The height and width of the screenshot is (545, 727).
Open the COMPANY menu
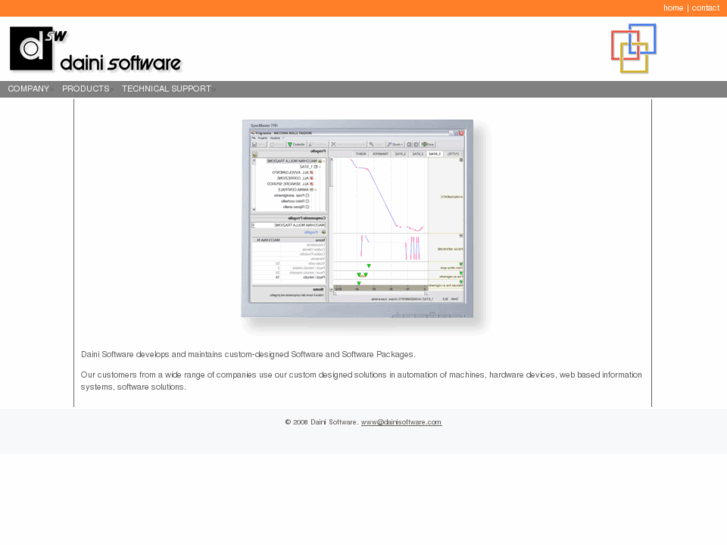click(x=28, y=89)
